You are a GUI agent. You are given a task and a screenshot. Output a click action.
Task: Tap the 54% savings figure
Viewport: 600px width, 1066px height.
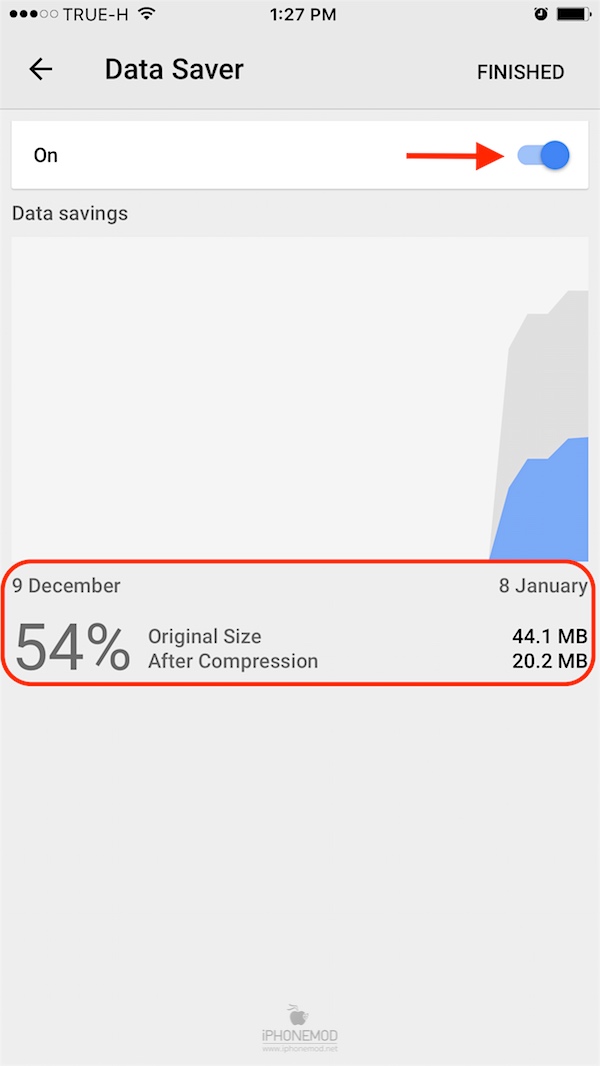pos(72,648)
